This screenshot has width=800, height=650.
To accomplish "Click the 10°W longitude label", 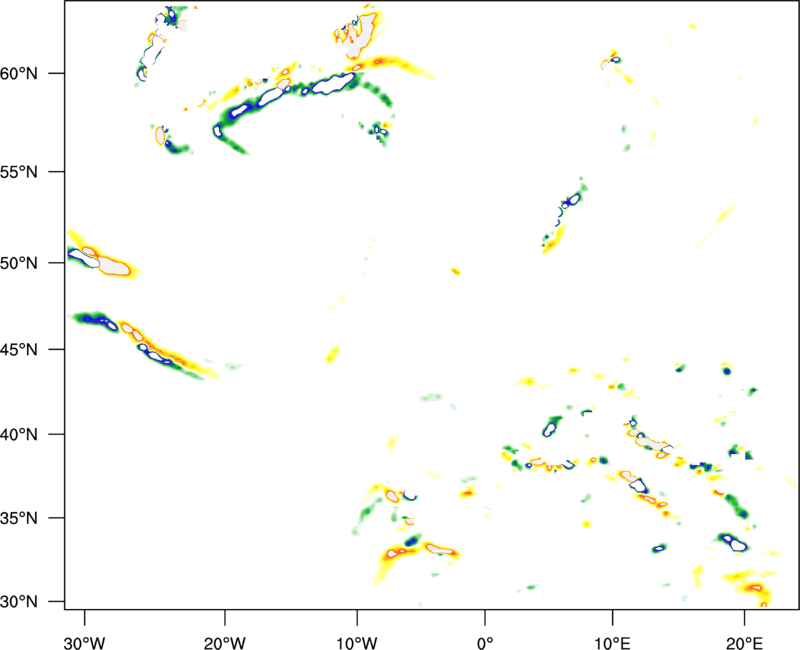I will pos(356,643).
